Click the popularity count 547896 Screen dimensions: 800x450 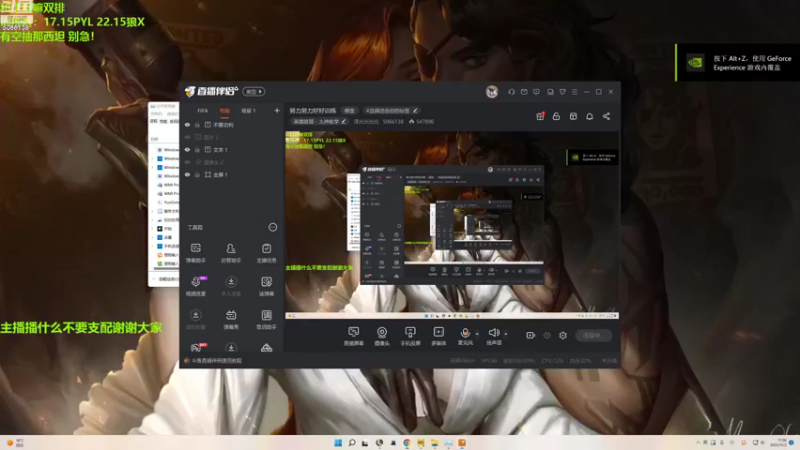tap(424, 121)
